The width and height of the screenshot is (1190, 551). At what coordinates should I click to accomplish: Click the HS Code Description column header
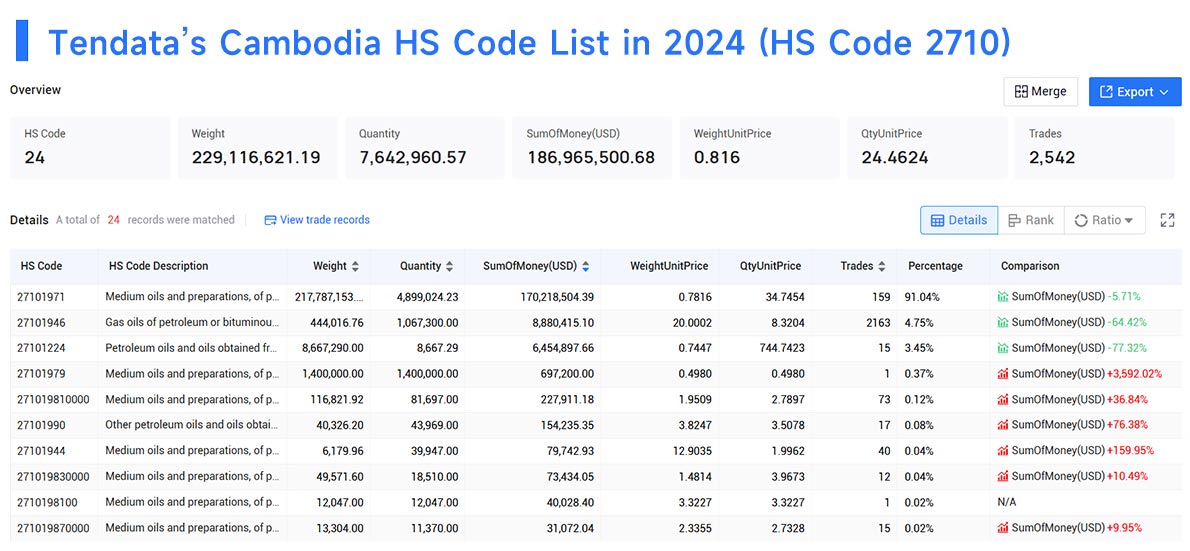click(x=159, y=266)
